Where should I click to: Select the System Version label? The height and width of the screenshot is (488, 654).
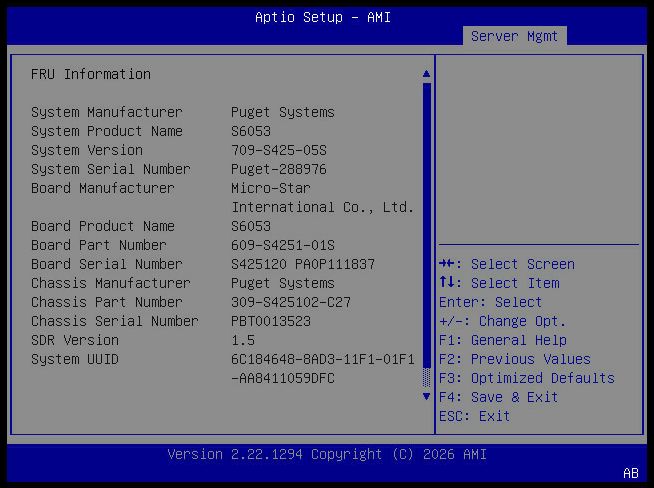coord(87,150)
